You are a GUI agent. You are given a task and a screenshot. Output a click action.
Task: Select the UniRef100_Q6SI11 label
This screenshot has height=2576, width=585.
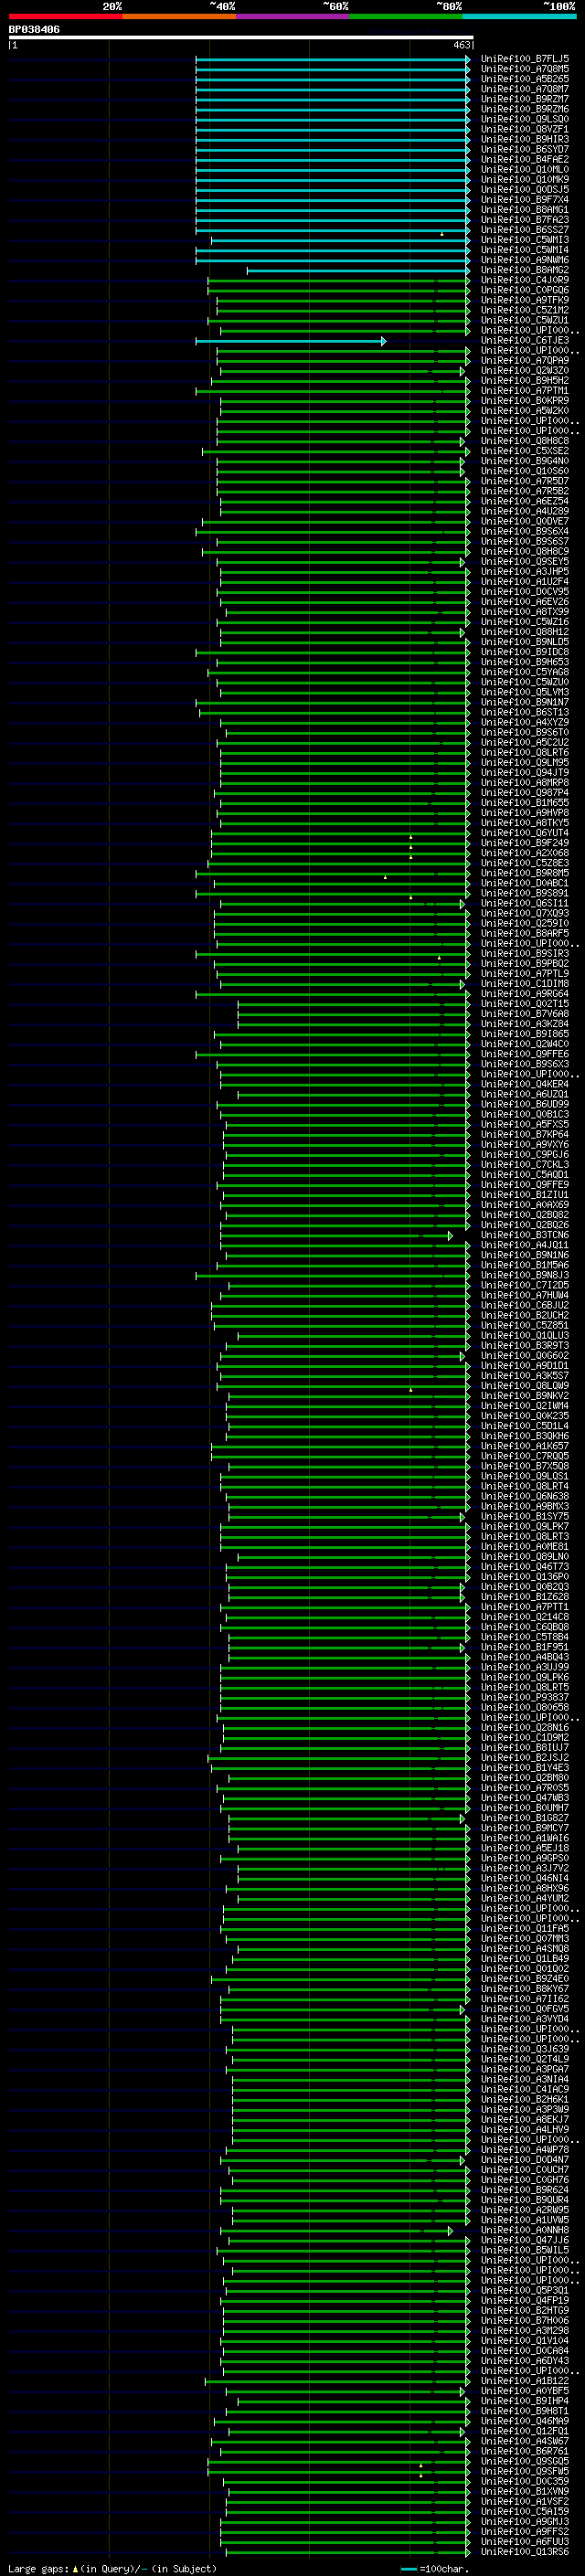525,903
